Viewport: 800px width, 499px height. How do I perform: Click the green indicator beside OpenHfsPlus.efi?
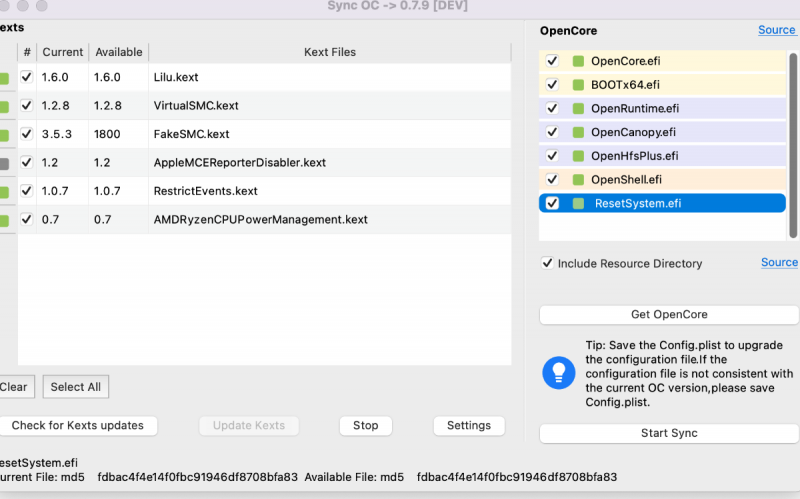click(x=578, y=156)
